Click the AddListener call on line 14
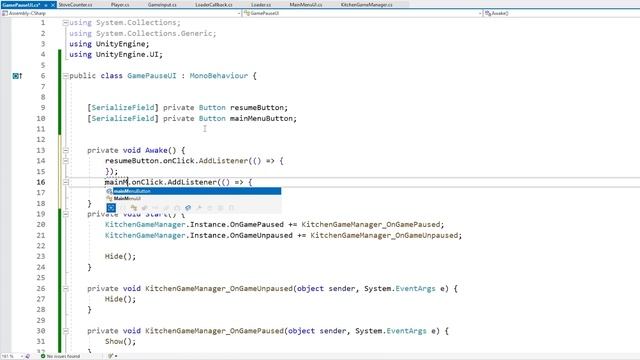The width and height of the screenshot is (640, 360). pos(223,161)
